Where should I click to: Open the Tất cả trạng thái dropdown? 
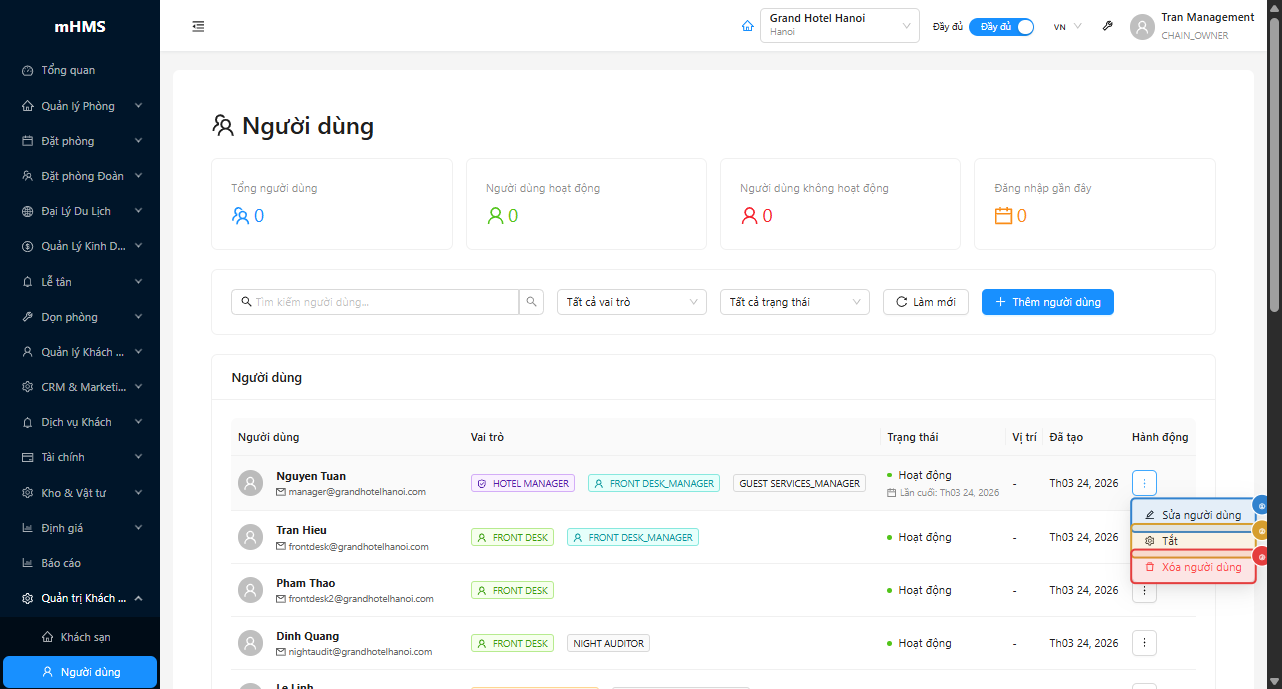tap(794, 302)
